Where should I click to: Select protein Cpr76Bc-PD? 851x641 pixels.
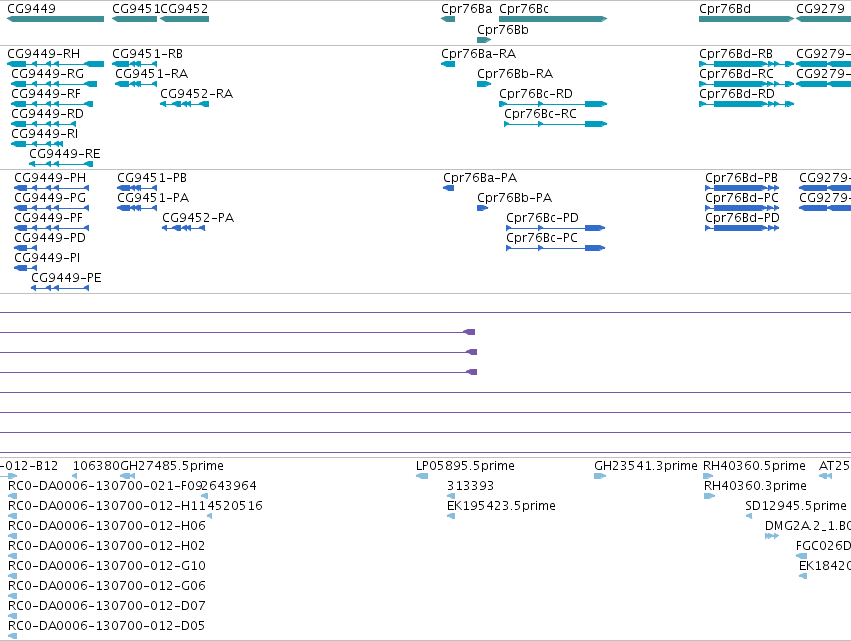point(542,218)
